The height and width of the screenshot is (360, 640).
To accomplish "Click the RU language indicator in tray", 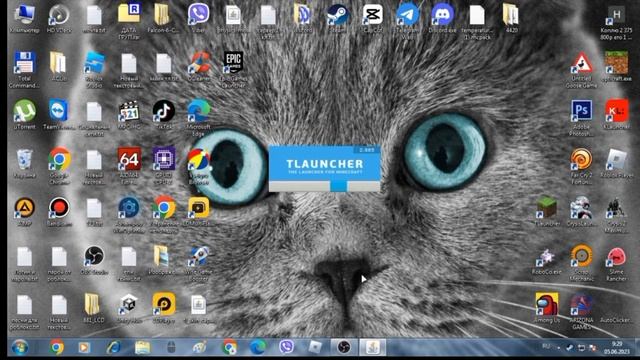I will click(x=546, y=347).
